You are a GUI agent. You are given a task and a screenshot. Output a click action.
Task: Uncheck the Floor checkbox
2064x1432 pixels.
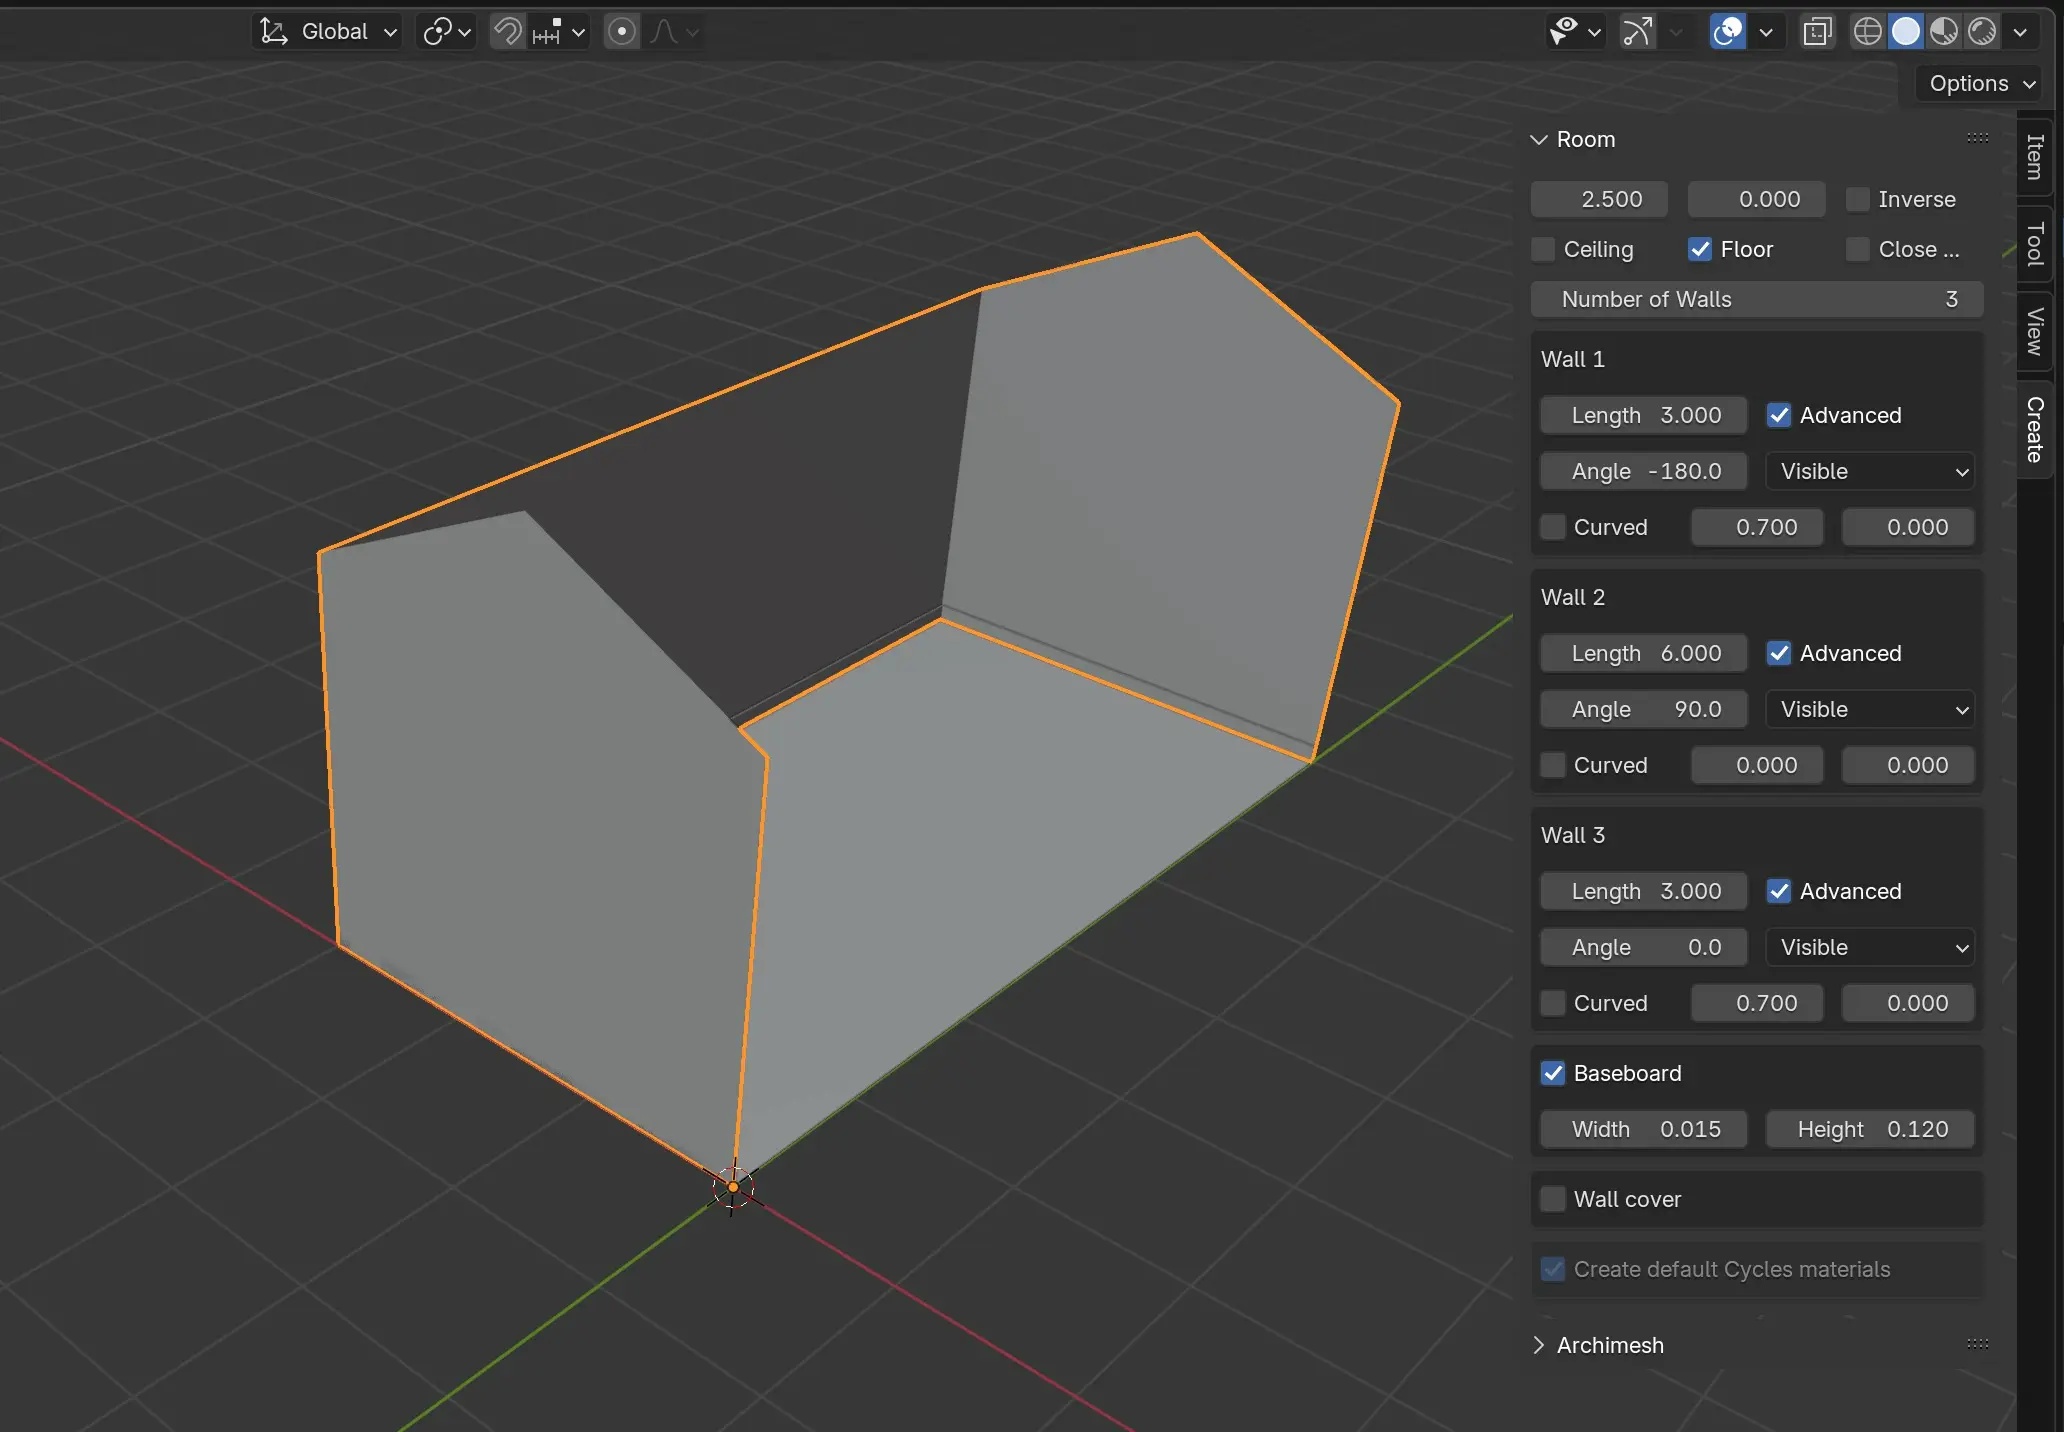[x=1700, y=249]
